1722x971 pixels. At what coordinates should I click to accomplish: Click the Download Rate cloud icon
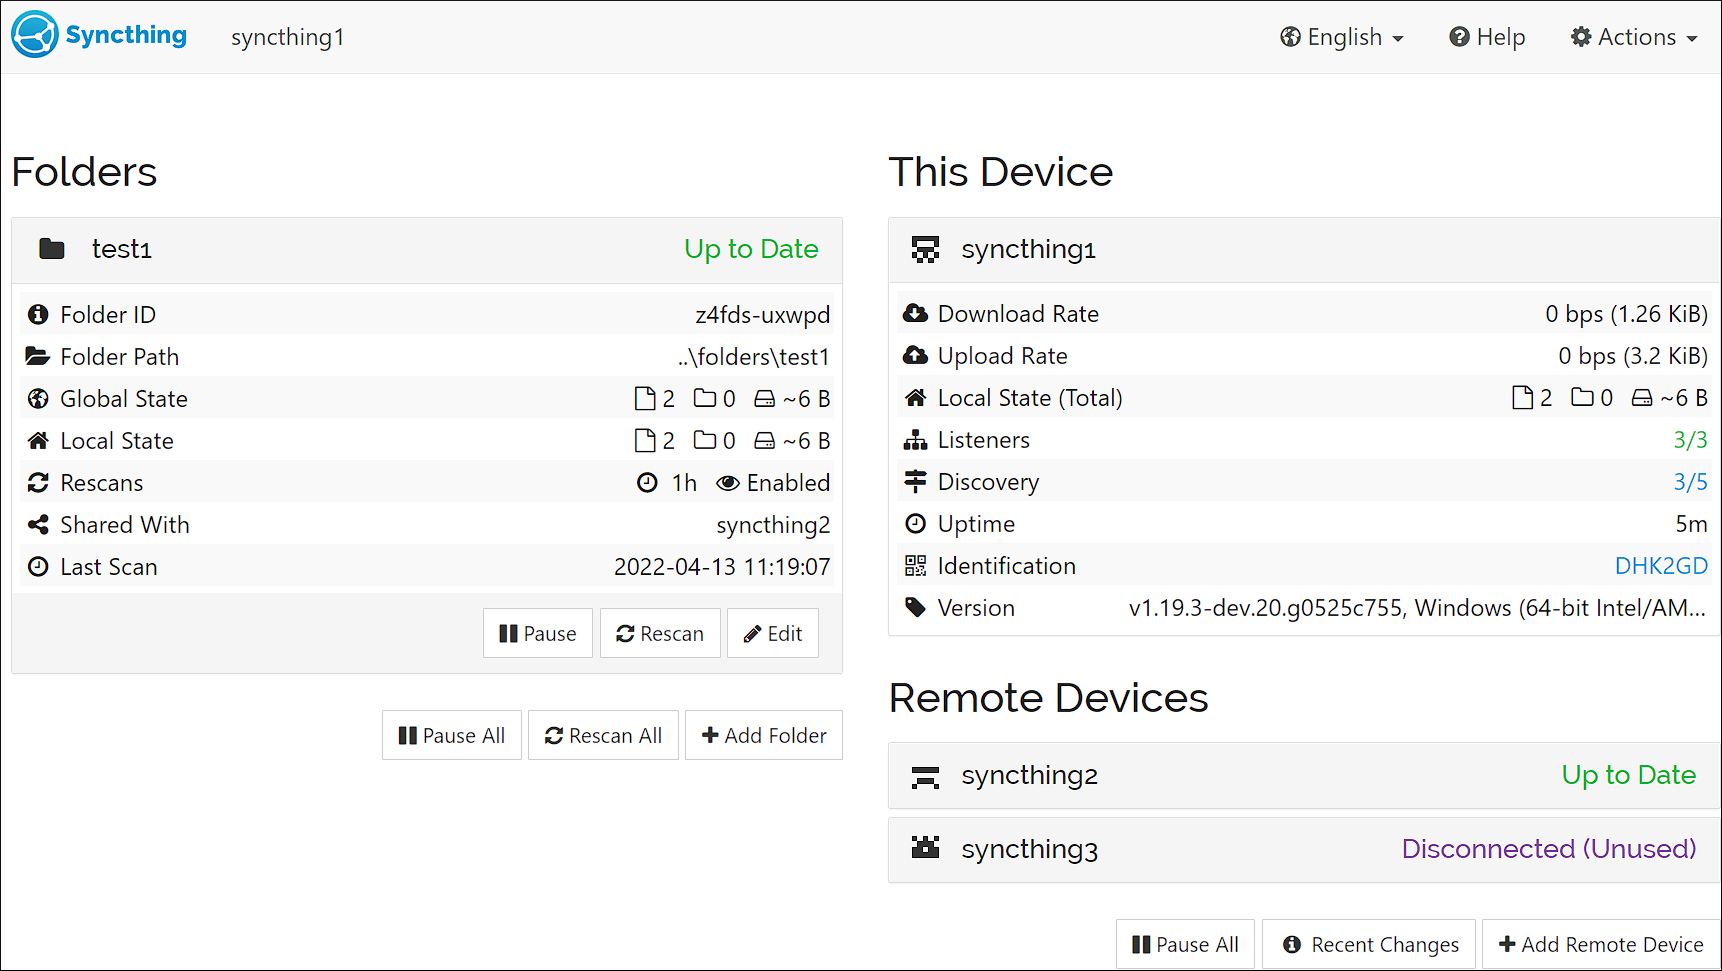pyautogui.click(x=916, y=313)
